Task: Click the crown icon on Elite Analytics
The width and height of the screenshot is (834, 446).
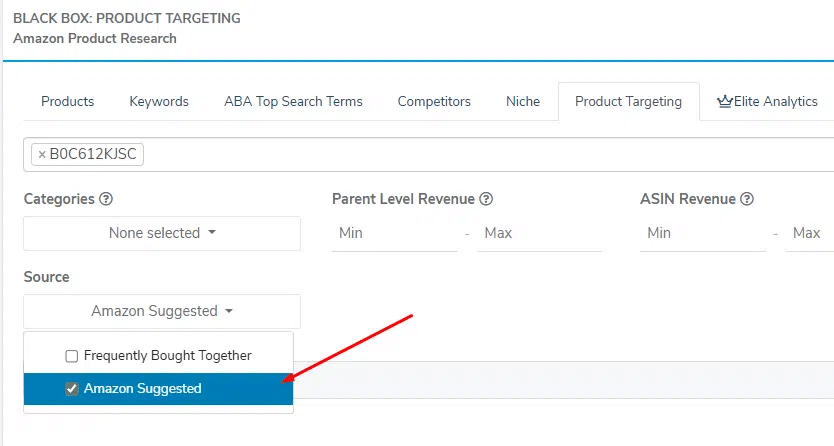Action: click(725, 101)
